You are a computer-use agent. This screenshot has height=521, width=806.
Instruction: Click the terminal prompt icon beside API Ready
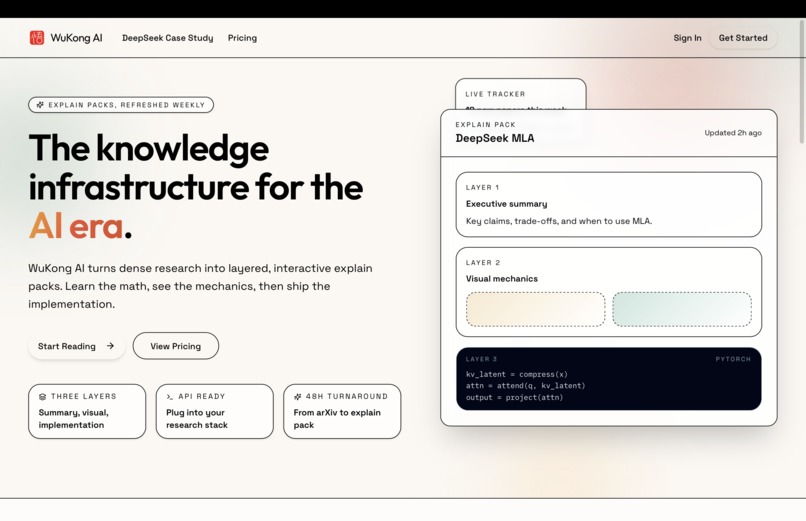point(170,397)
